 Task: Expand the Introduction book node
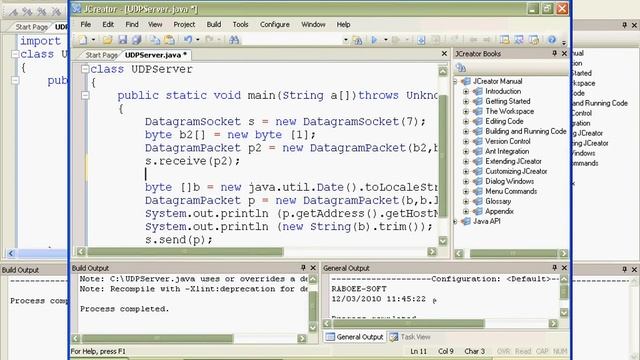point(466,91)
